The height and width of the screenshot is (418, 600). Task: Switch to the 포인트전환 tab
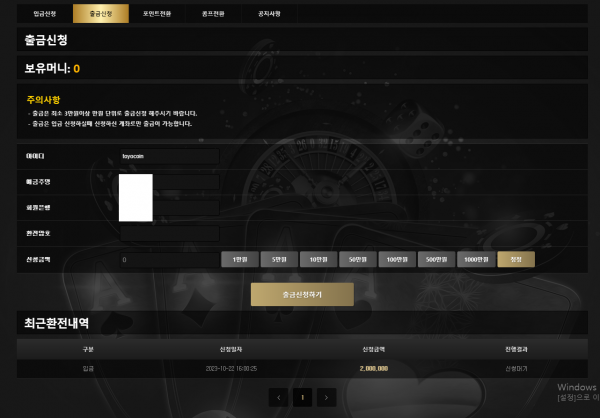coord(157,14)
